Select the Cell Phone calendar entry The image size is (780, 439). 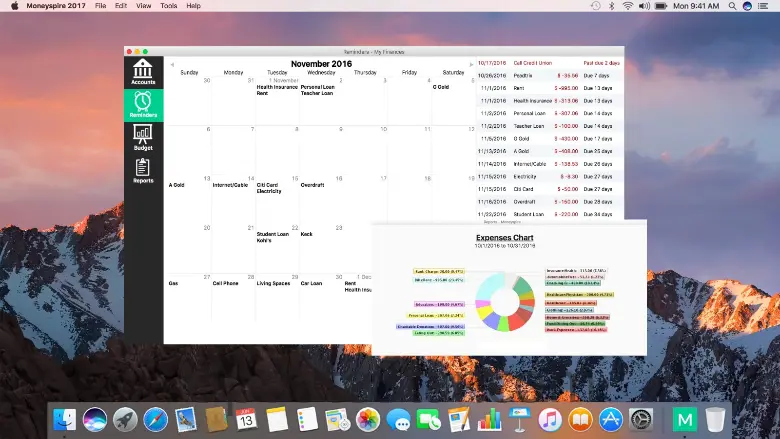225,283
